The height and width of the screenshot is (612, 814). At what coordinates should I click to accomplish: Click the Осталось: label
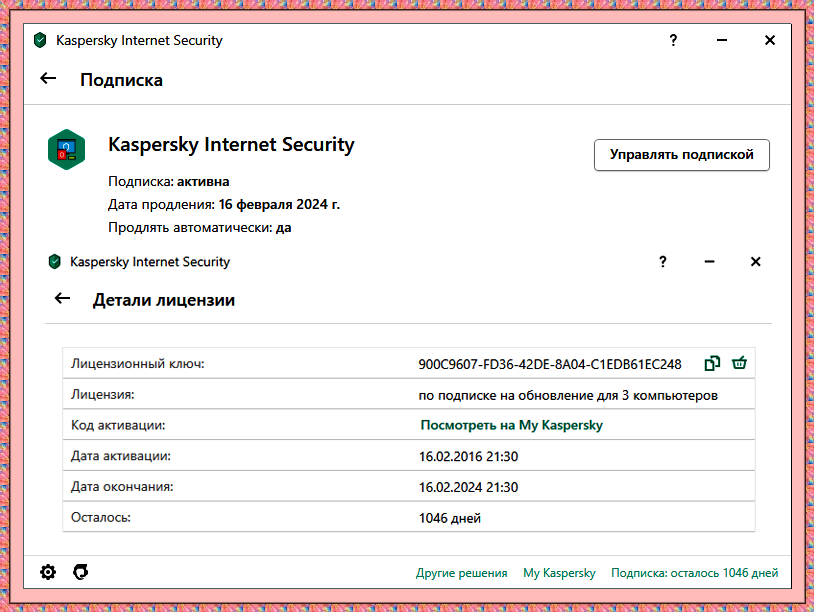point(101,517)
